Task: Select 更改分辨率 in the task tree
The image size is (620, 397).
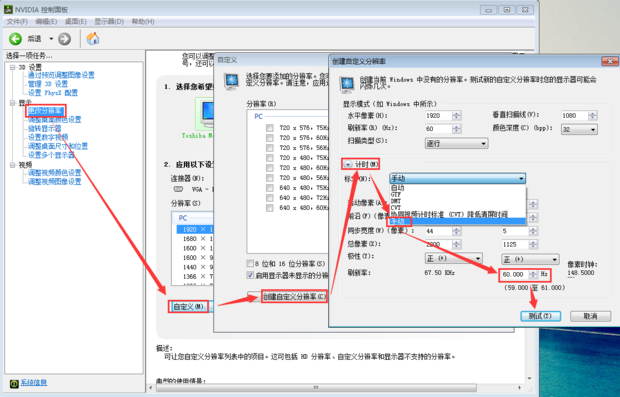Action: pos(45,111)
